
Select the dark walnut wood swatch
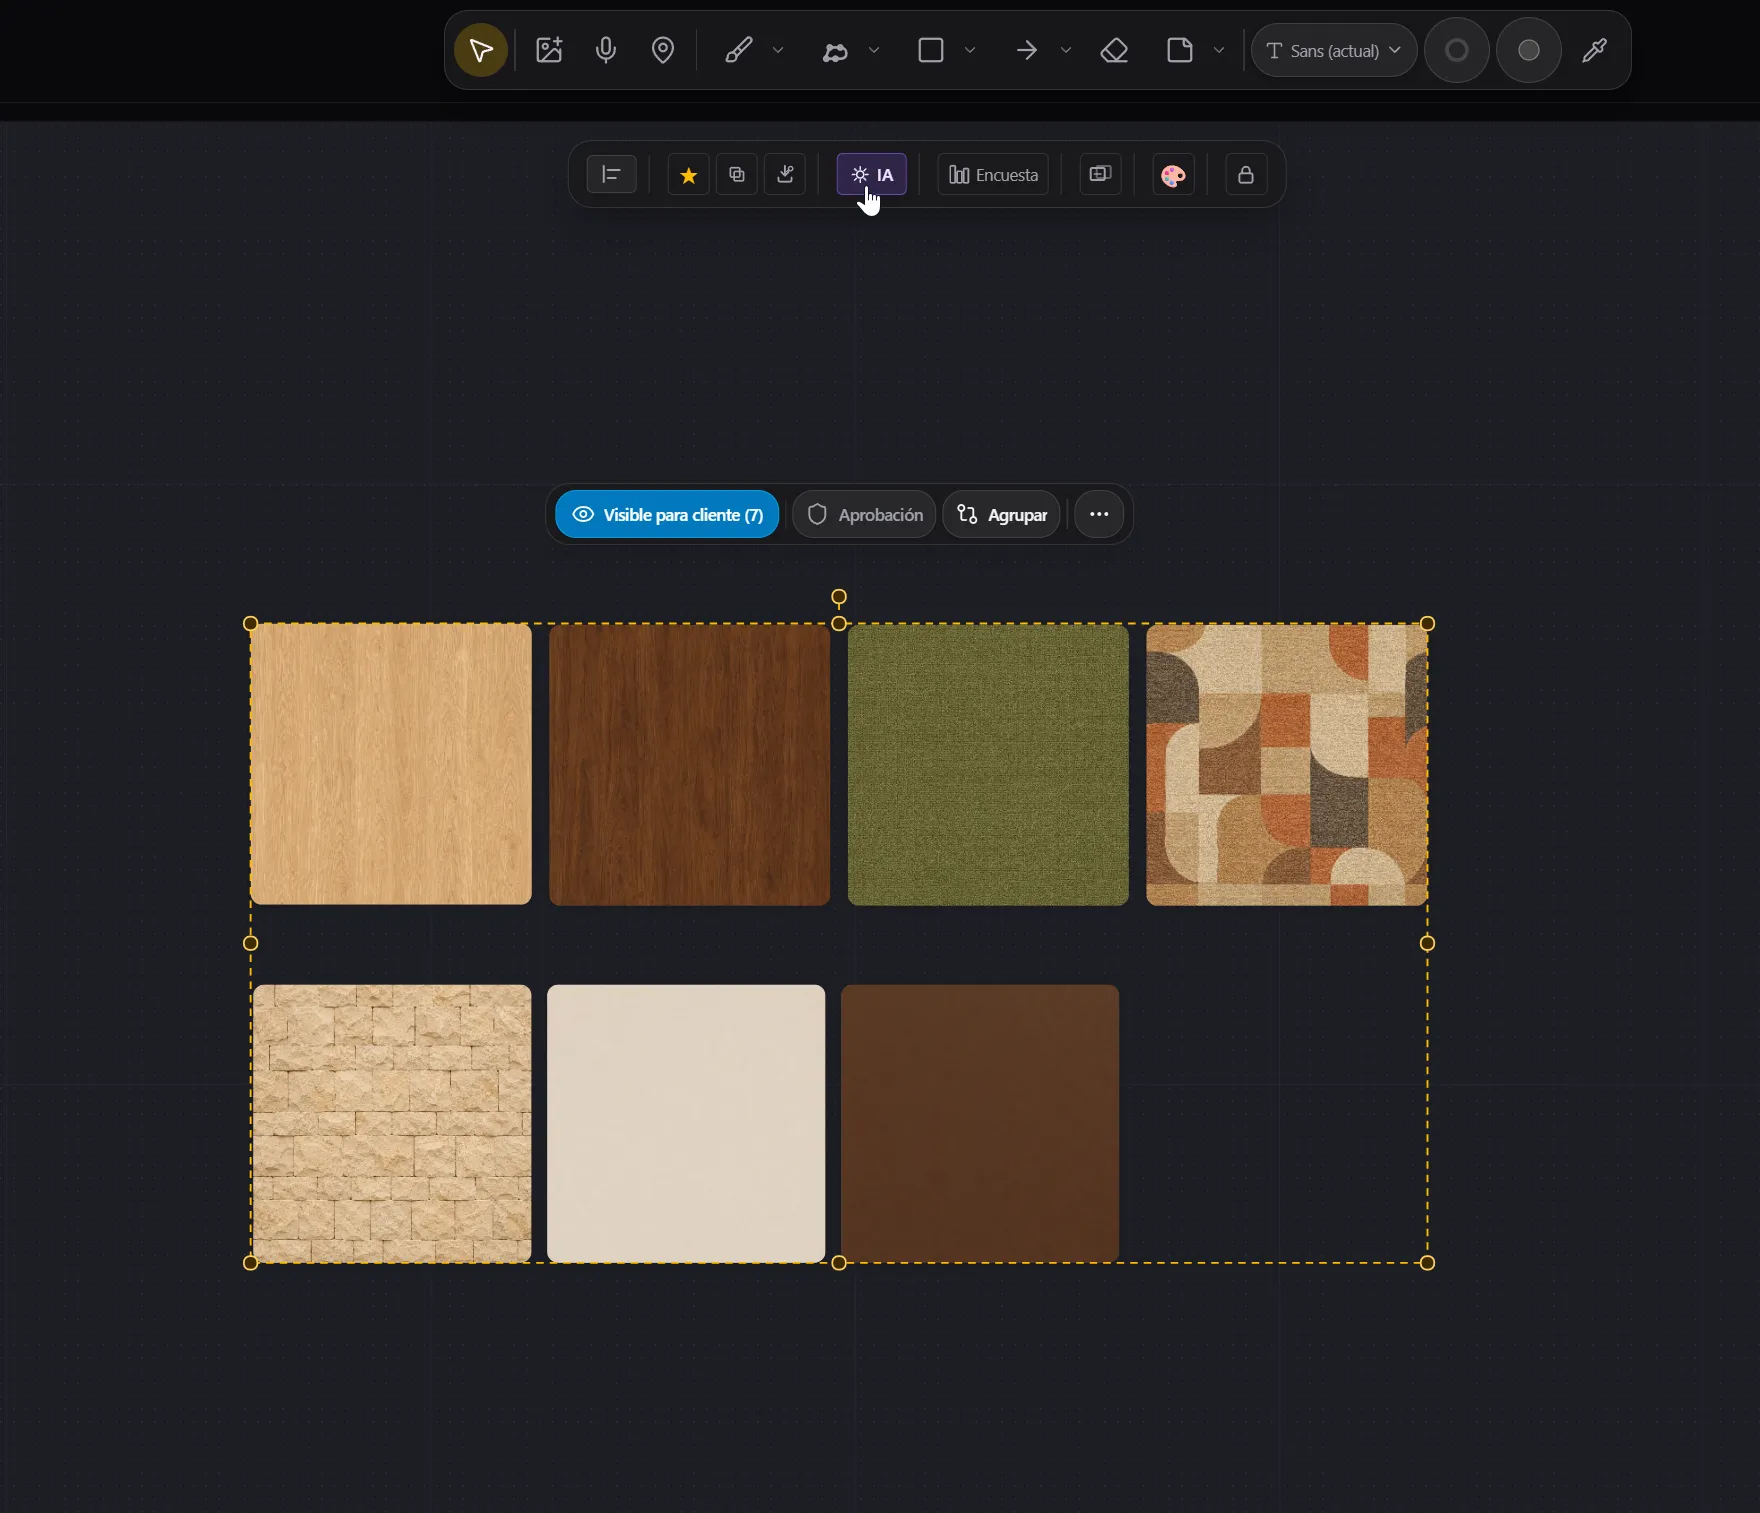[690, 764]
